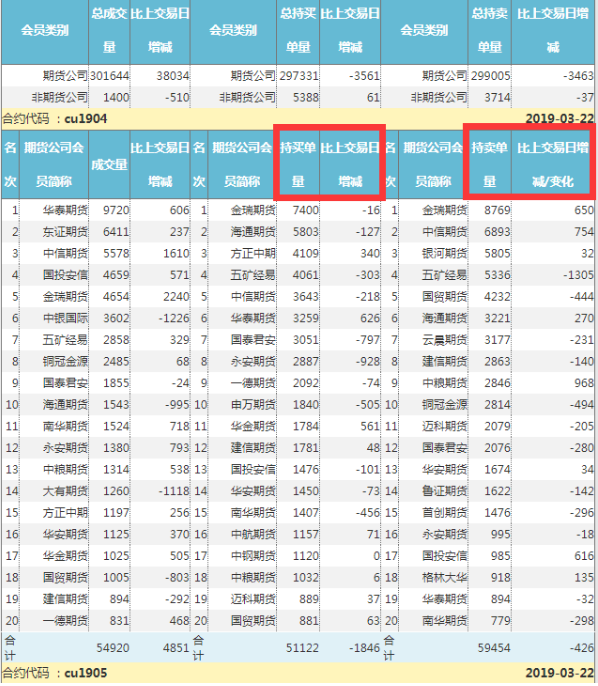
Task: Select 银河期货 member name
Action: [x=444, y=253]
